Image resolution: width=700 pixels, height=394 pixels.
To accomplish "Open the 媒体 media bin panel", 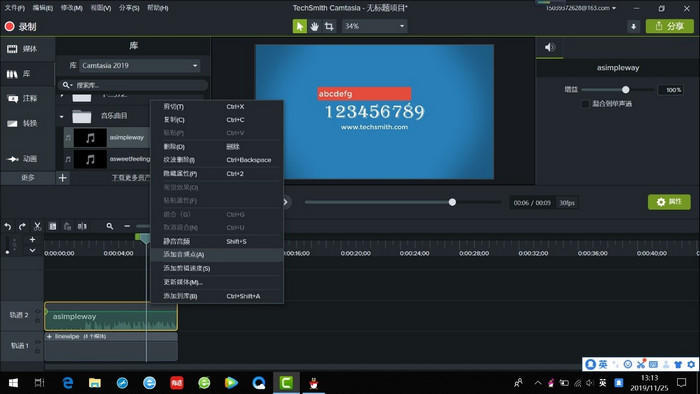I will (x=22, y=49).
